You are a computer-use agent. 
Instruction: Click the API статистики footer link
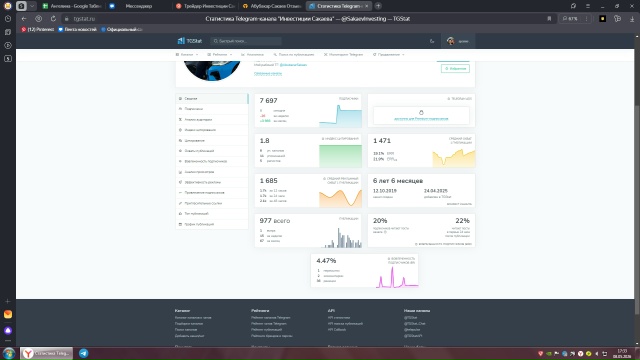point(339,318)
